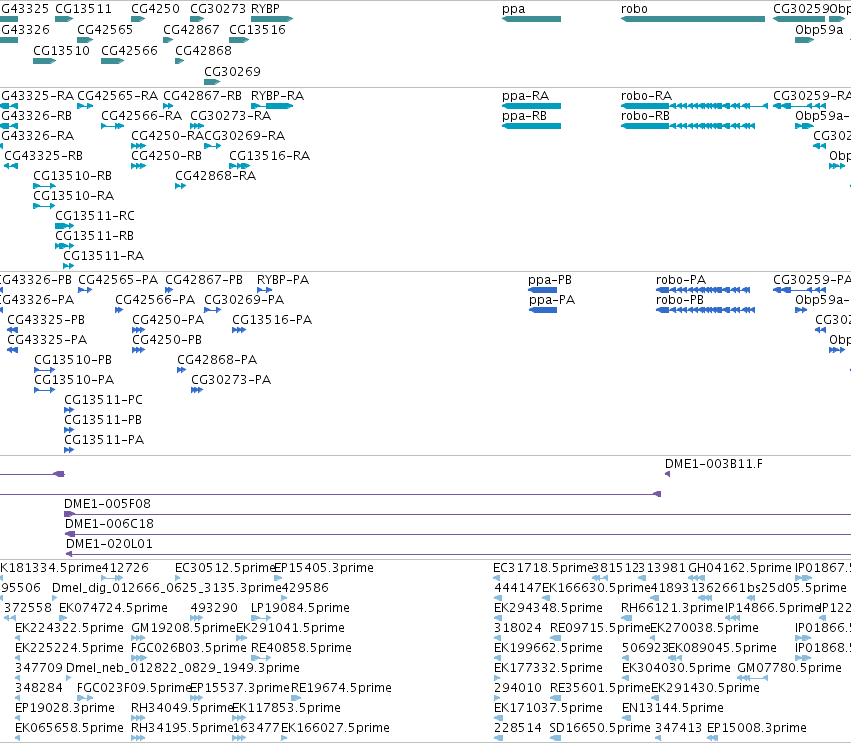Click the CG42566 gene label
The image size is (851, 743).
coord(129,51)
